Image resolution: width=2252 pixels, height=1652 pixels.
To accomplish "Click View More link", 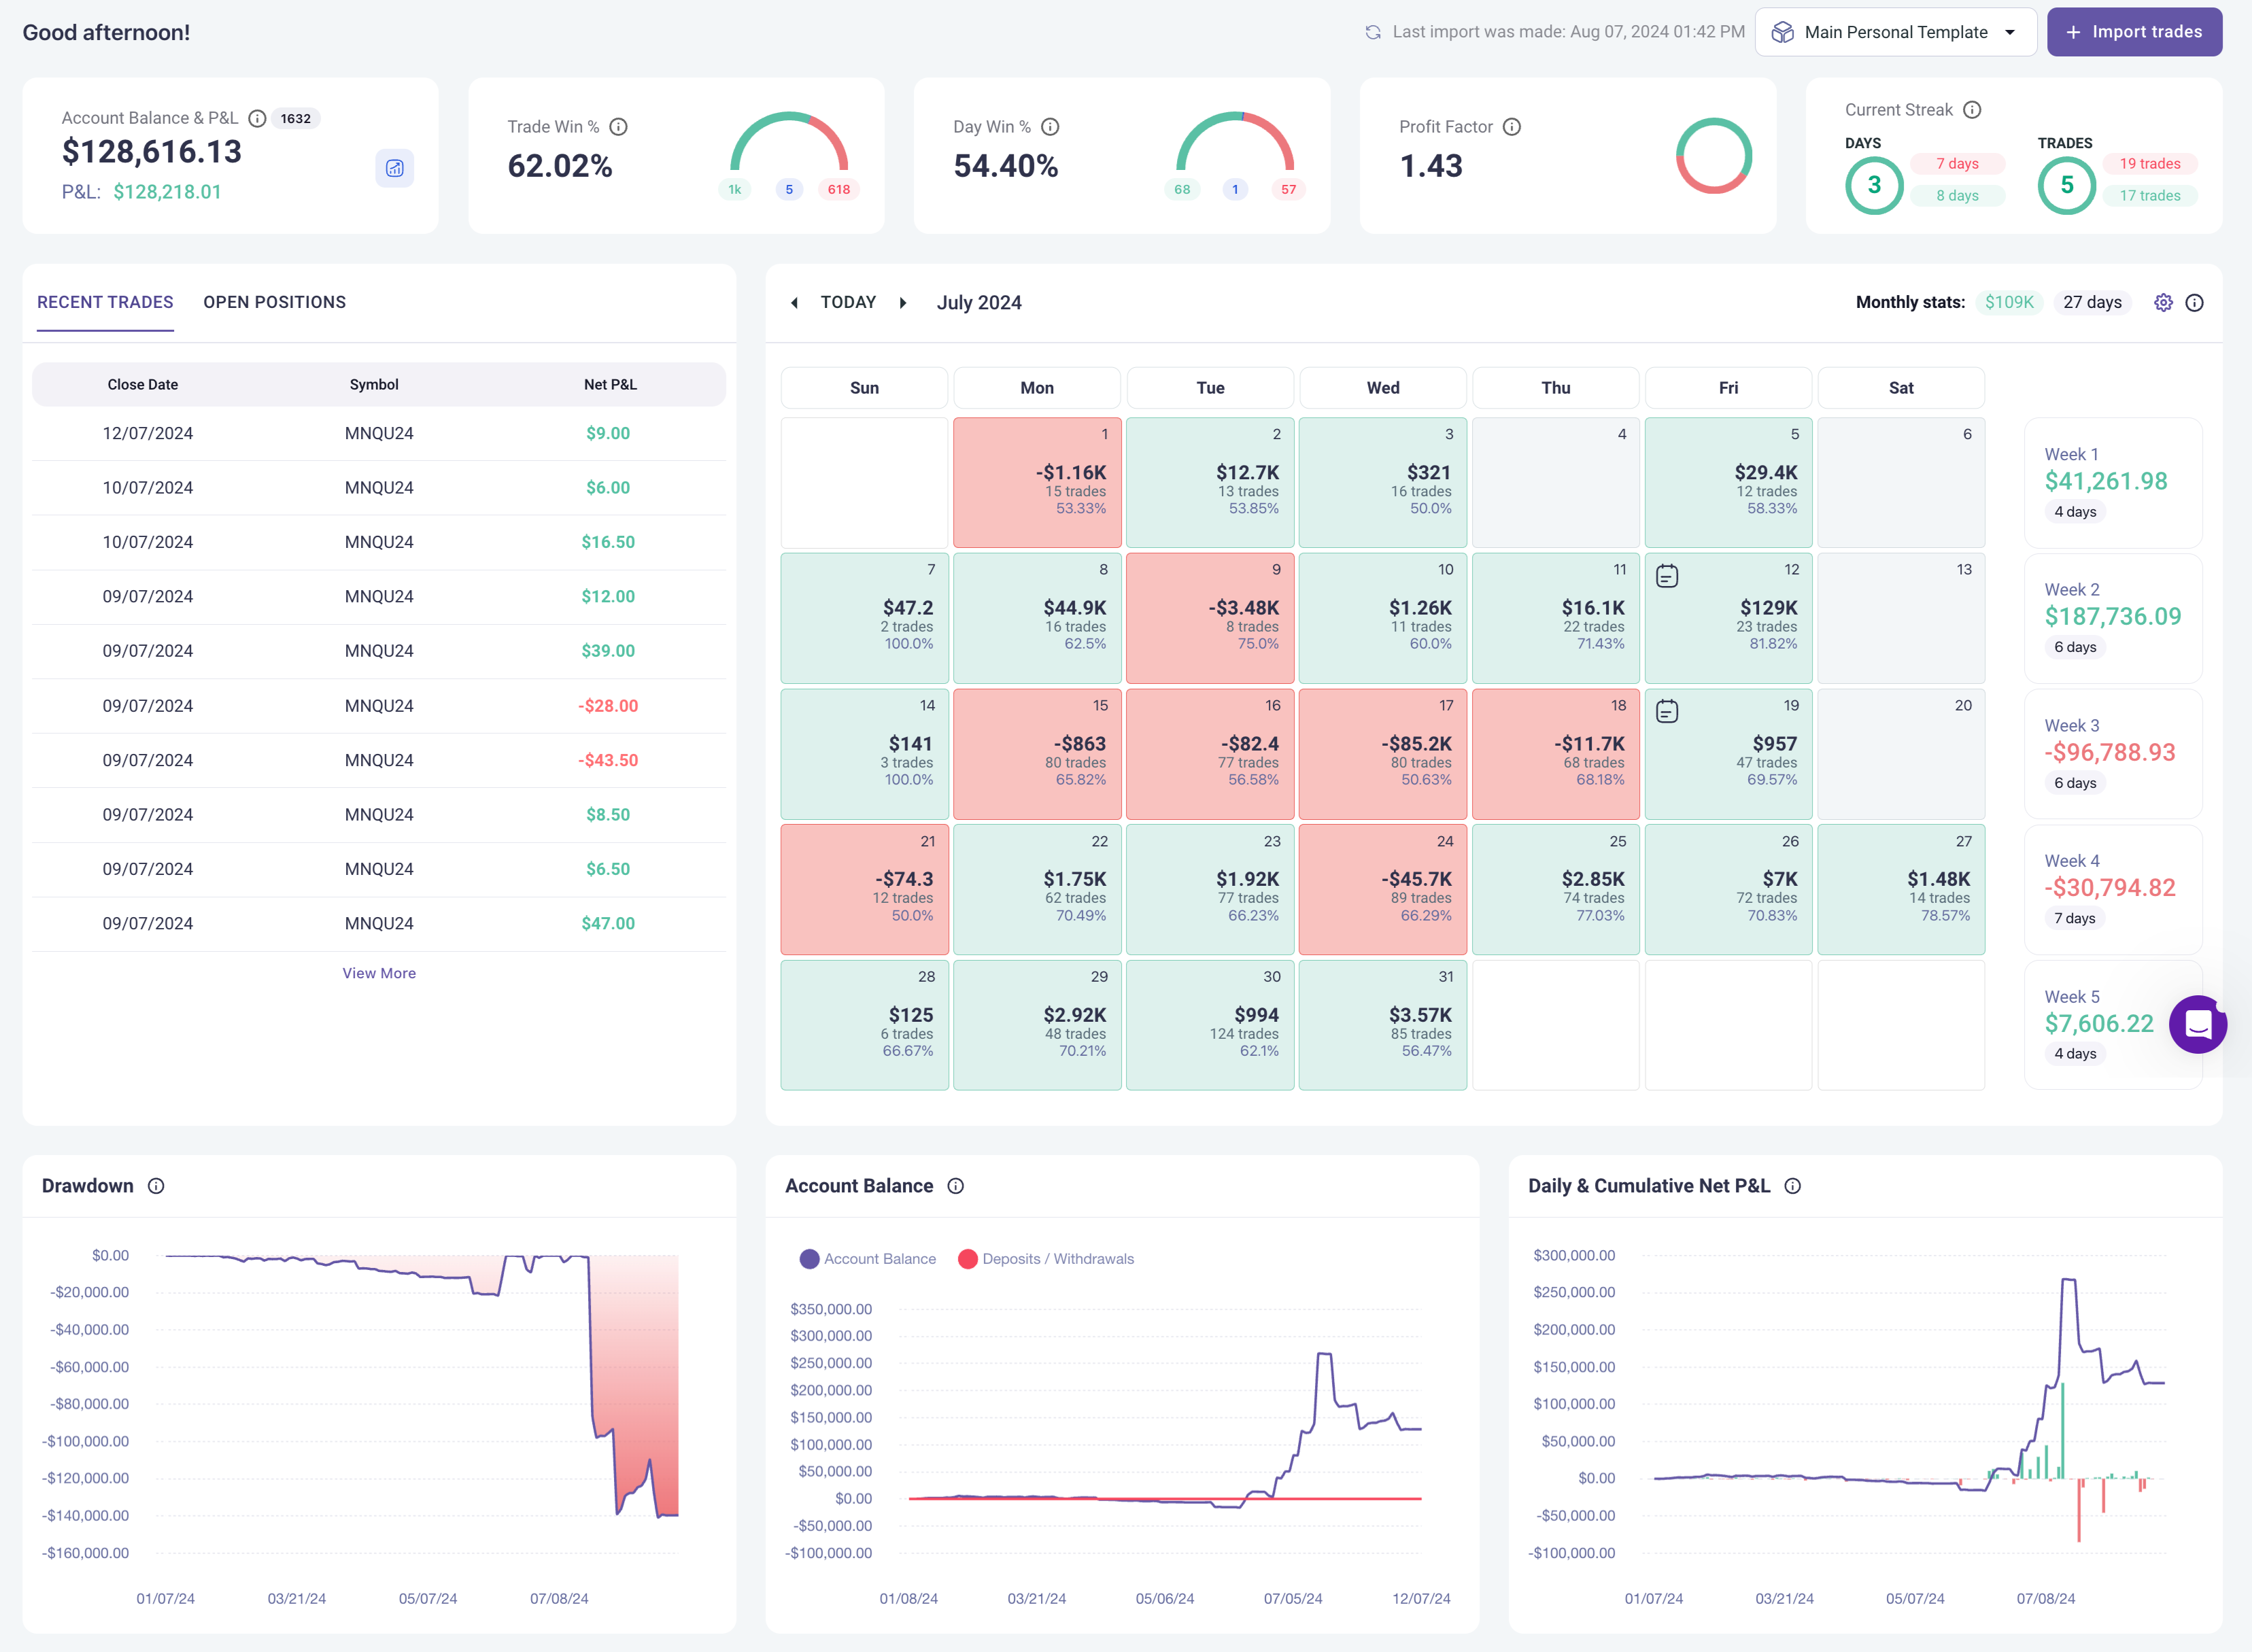I will 379,973.
